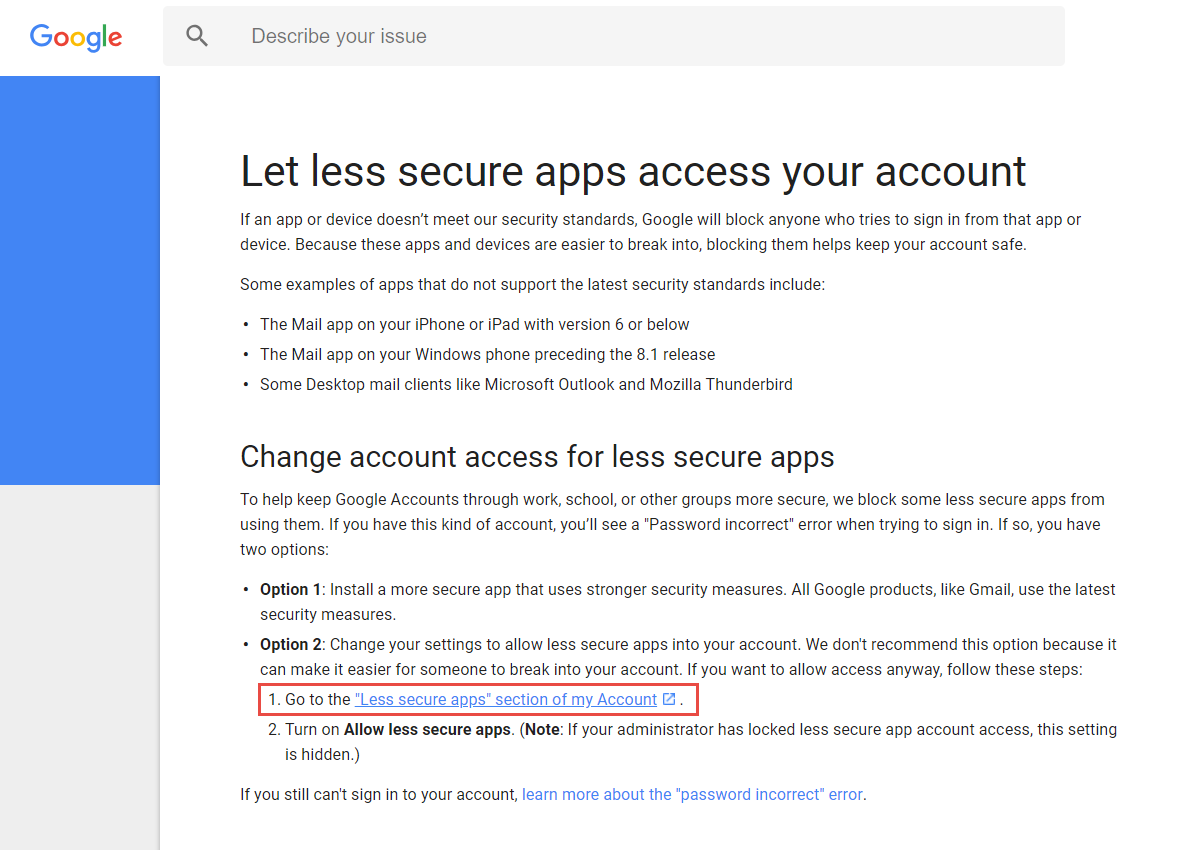
Task: Click the Desktop mail clients bullet
Action: coord(526,385)
